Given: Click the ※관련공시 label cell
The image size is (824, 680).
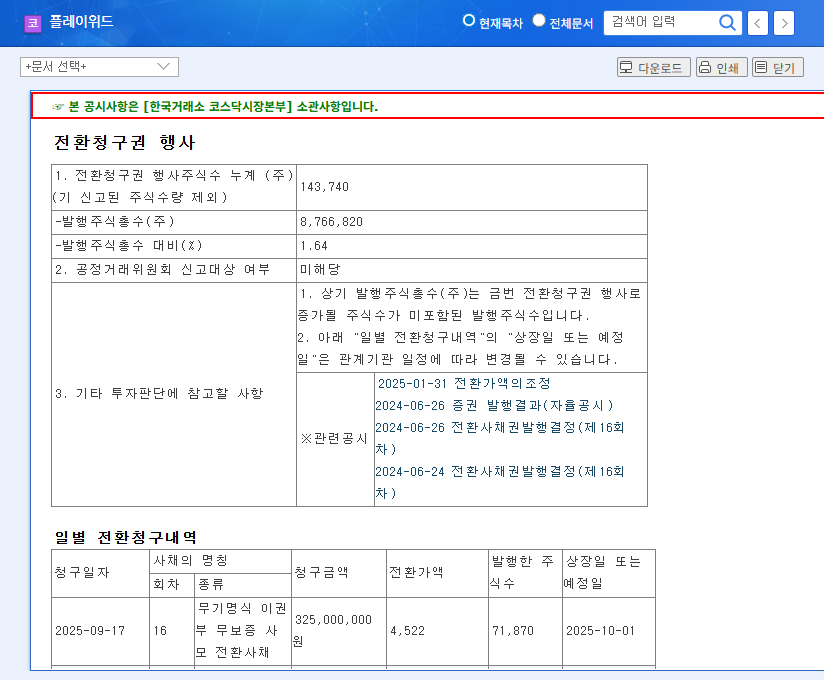Looking at the screenshot, I should click(x=334, y=439).
